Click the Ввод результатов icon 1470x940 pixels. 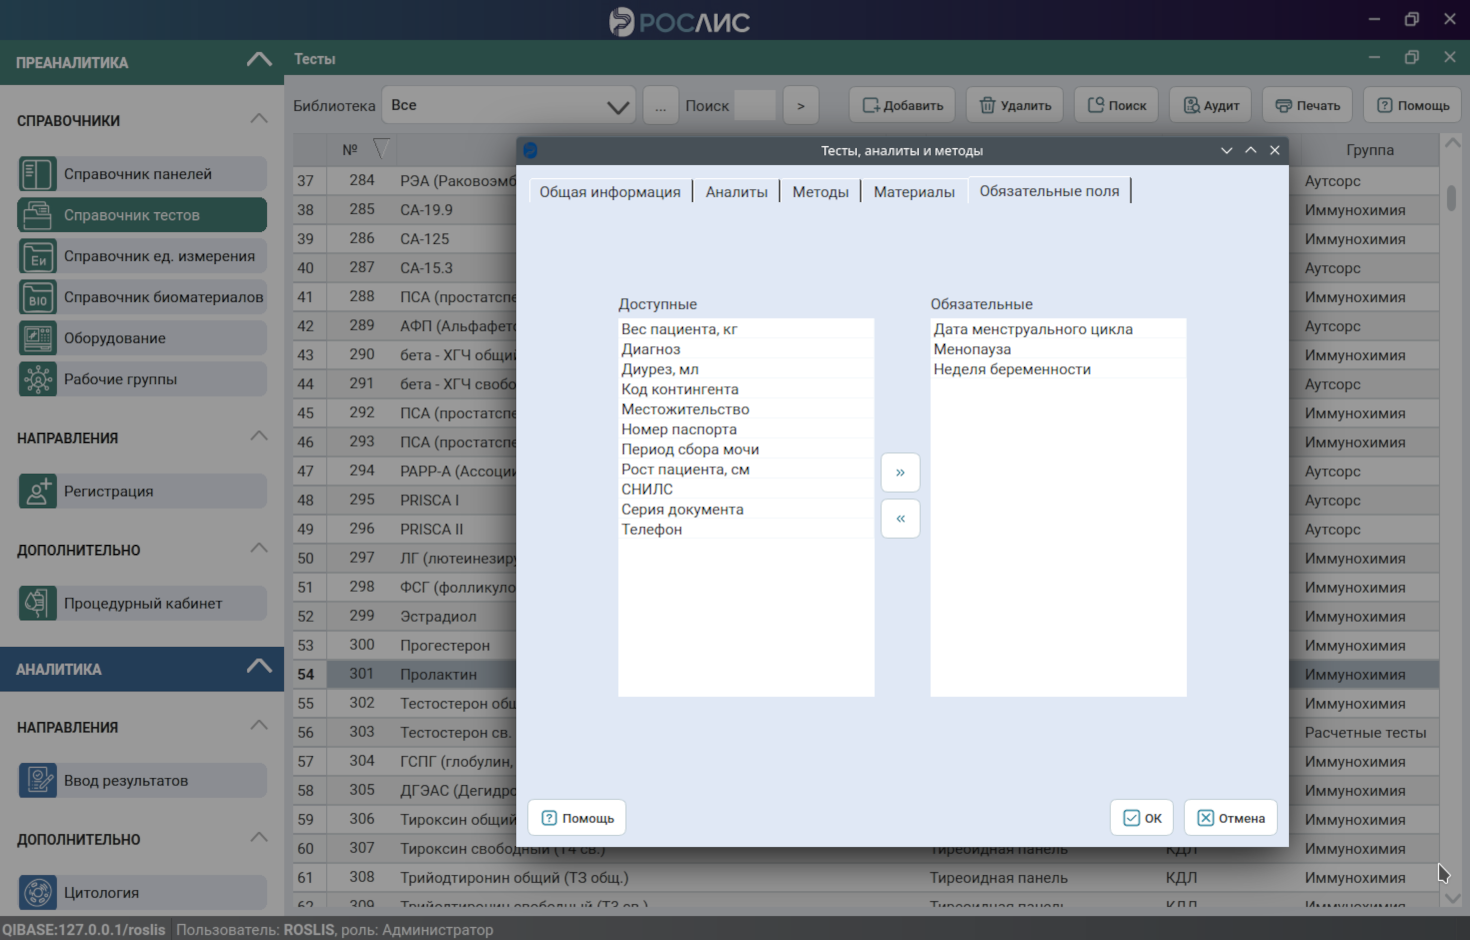pyautogui.click(x=38, y=780)
